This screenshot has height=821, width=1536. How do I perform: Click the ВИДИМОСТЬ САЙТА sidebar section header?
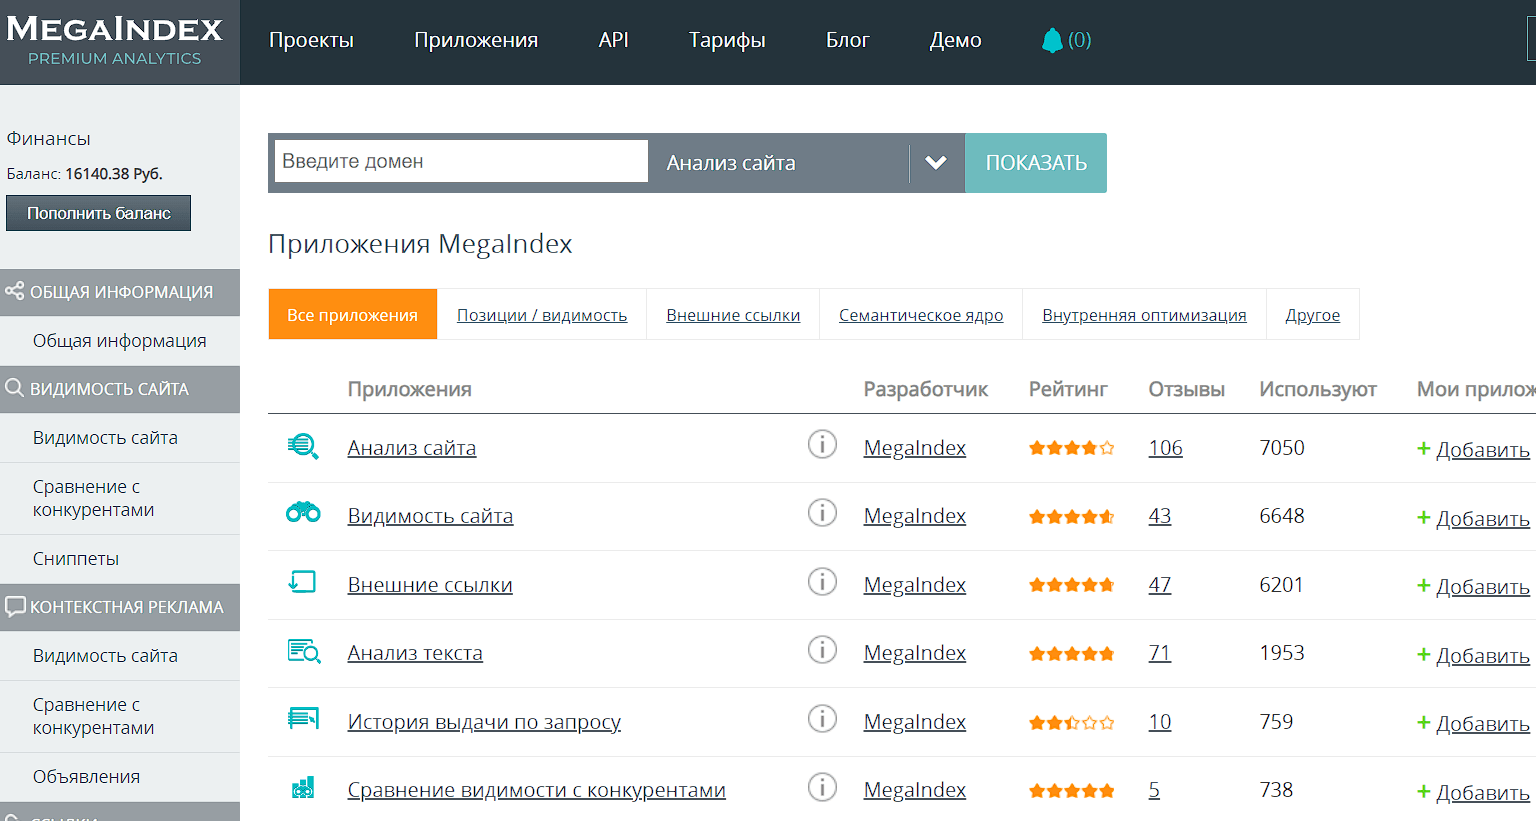[x=120, y=389]
